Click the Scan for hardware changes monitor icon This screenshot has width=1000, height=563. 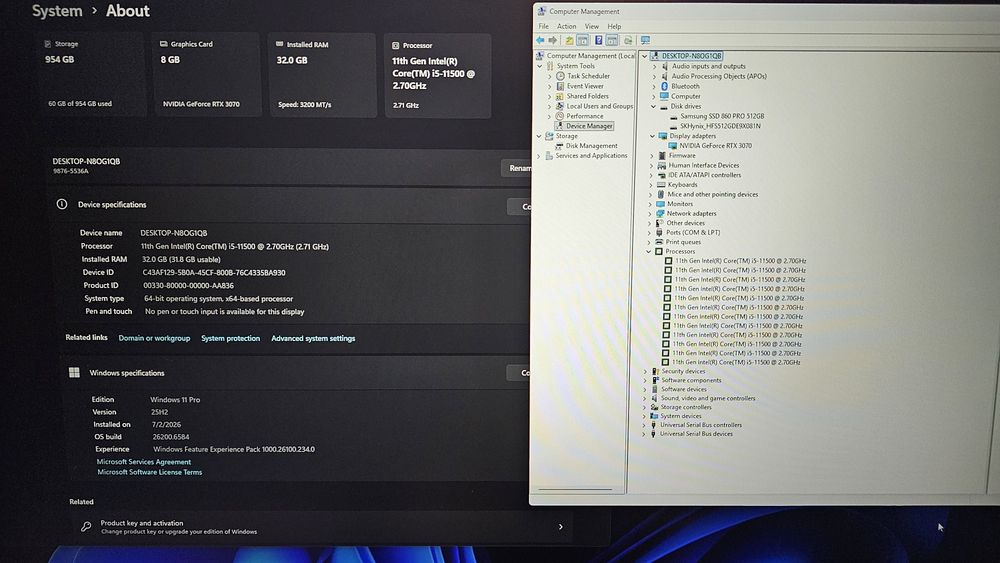[645, 40]
